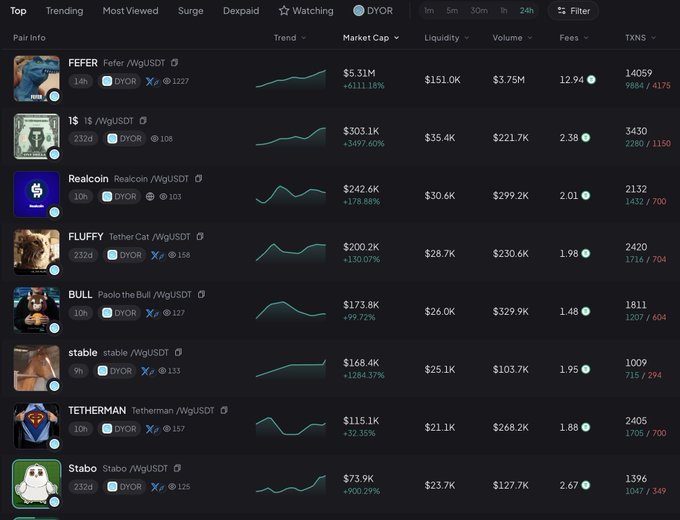Click the fee token icon beside 2.67

(x=586, y=485)
